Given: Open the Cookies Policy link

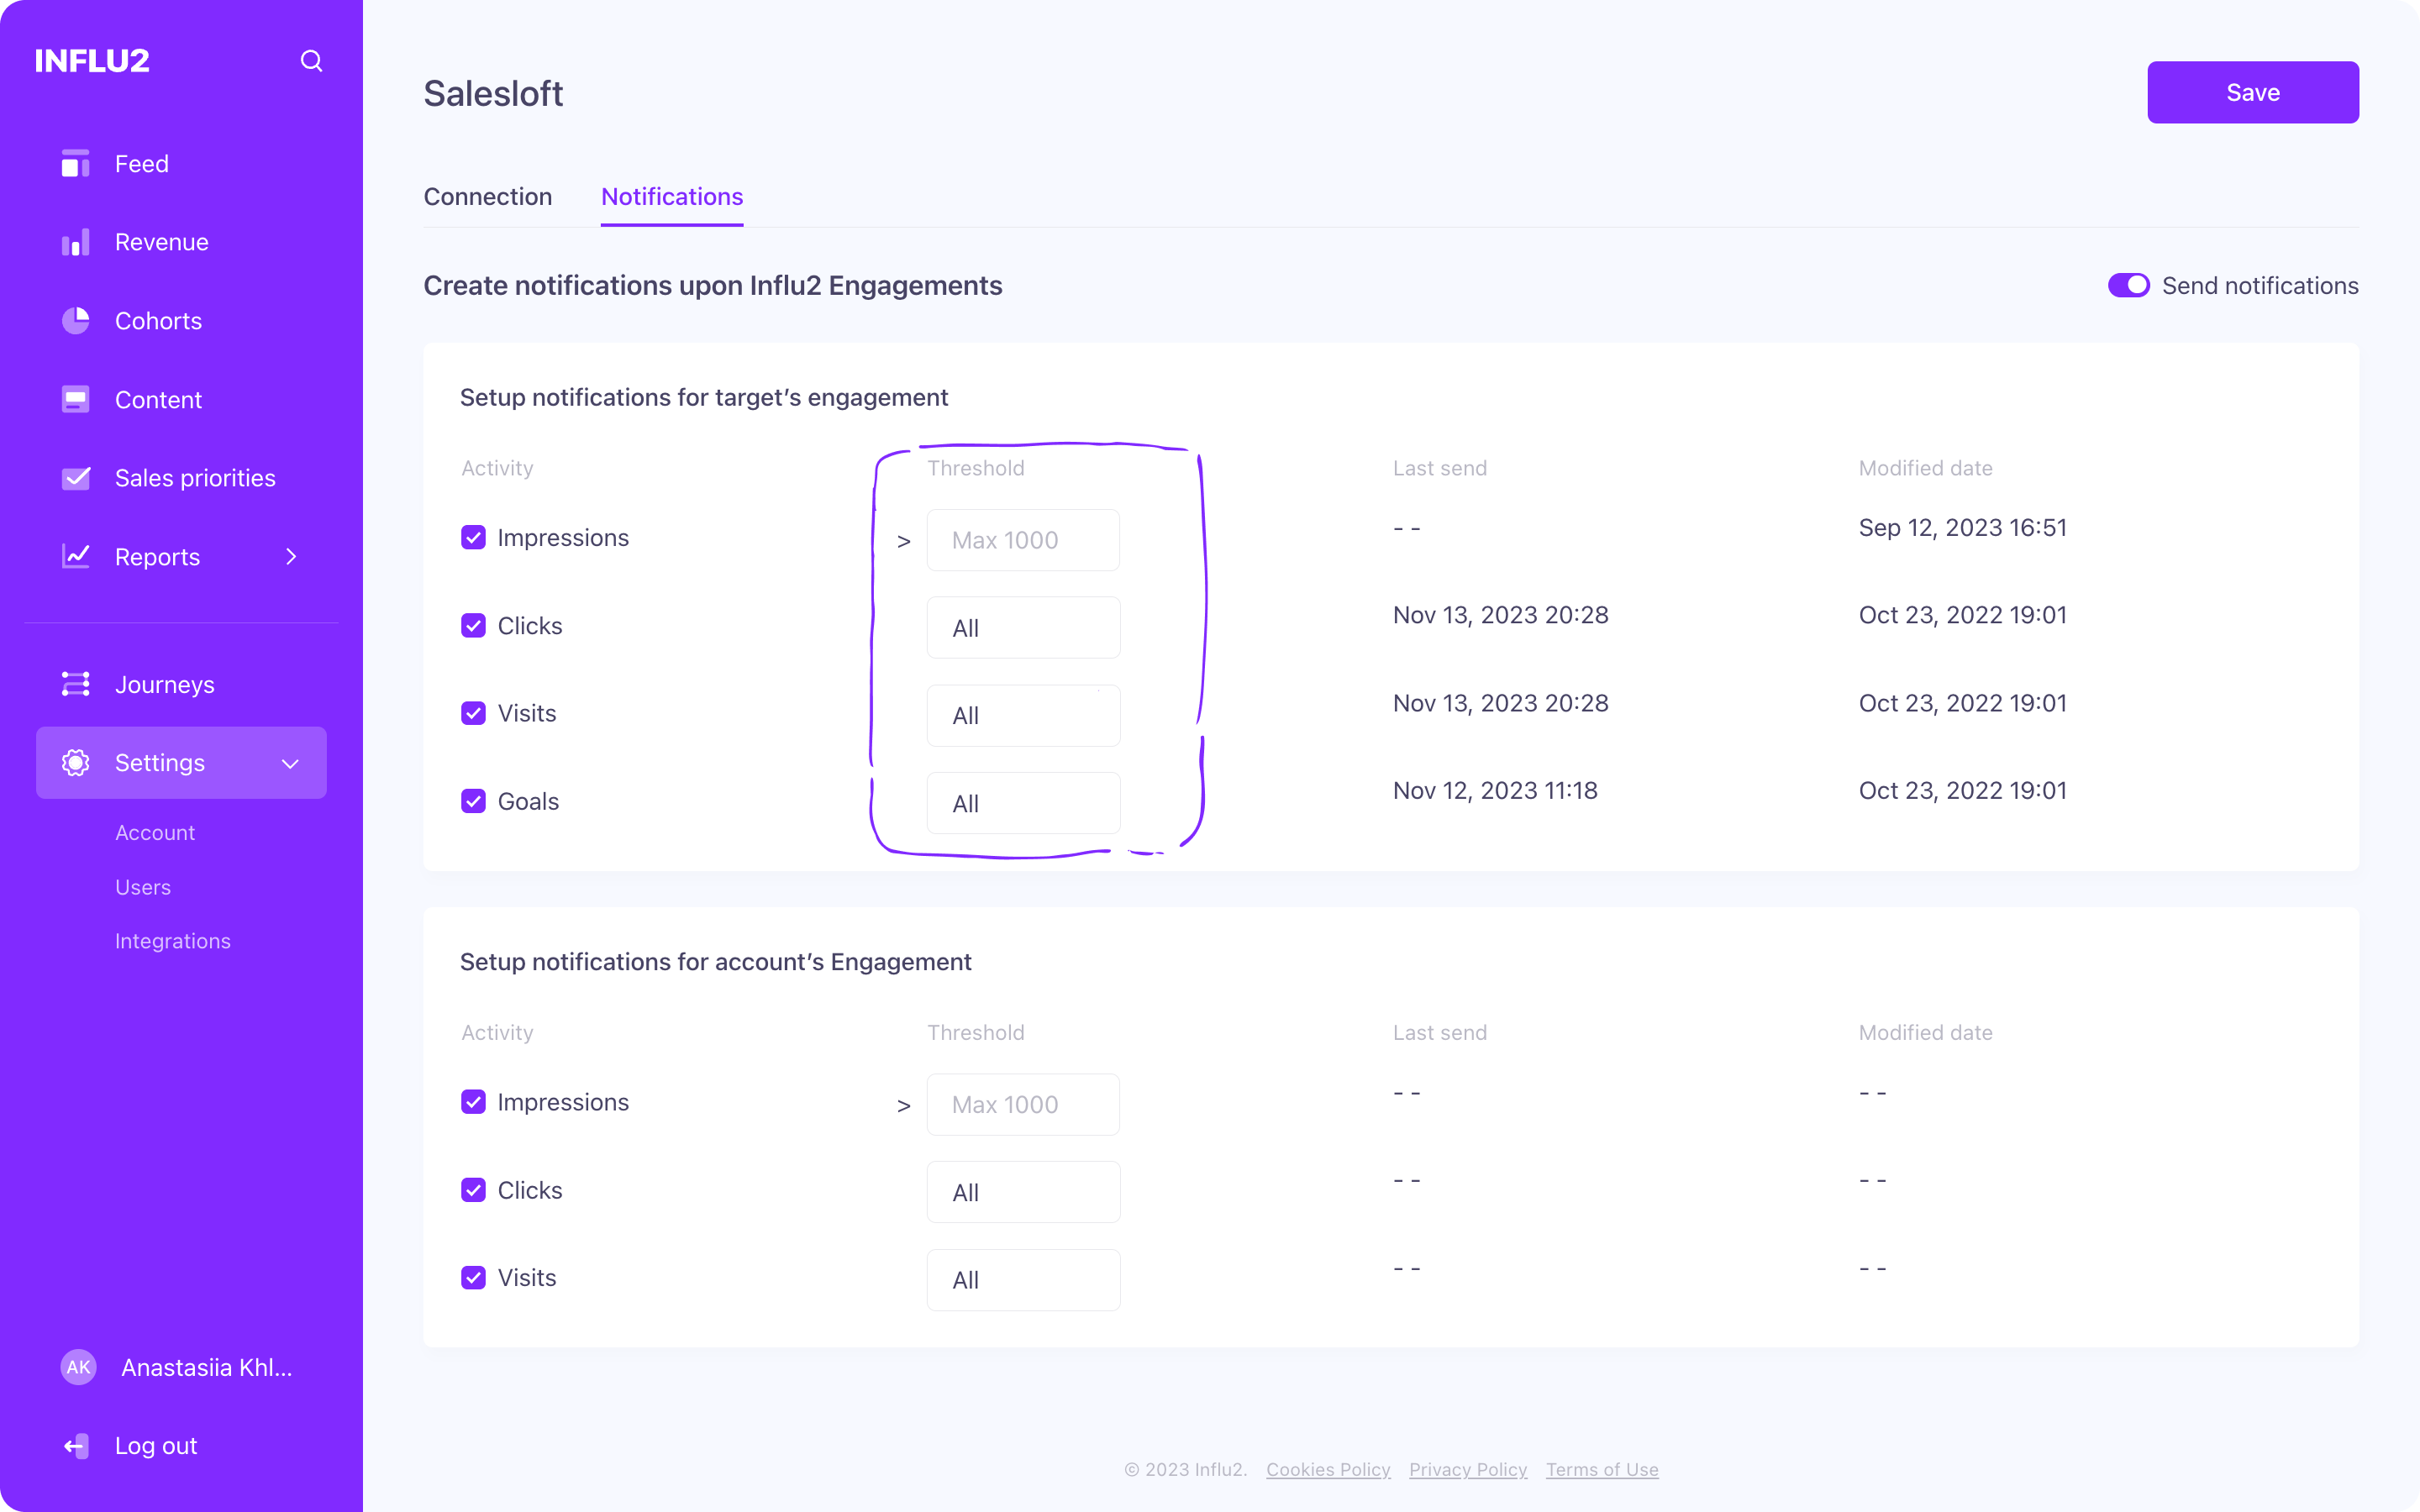Looking at the screenshot, I should pos(1328,1469).
